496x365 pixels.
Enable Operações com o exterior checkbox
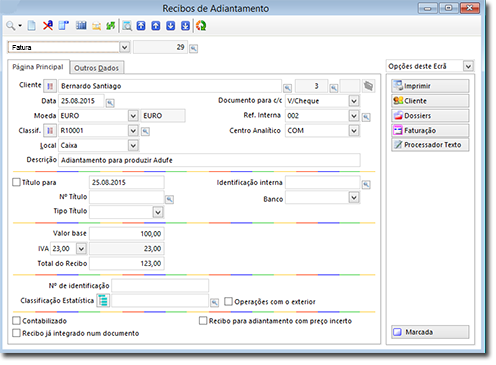tap(228, 301)
